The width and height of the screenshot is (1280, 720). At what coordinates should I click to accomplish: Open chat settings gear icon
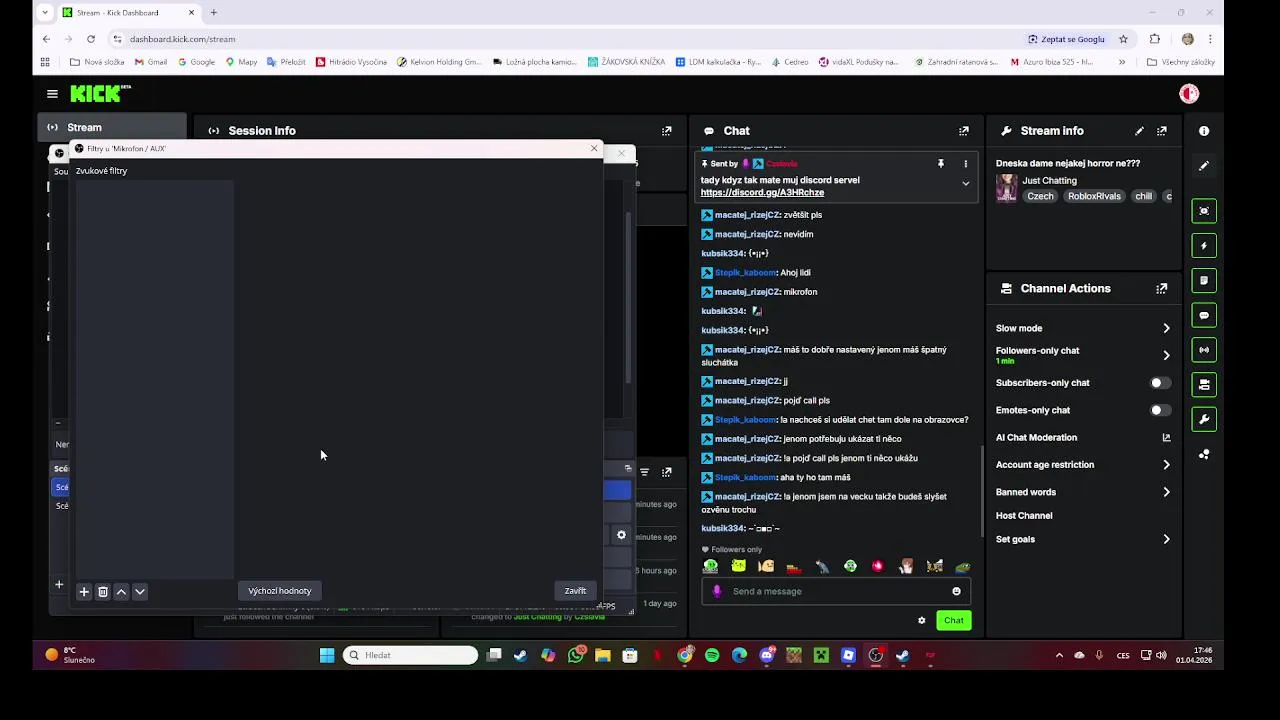pyautogui.click(x=921, y=621)
